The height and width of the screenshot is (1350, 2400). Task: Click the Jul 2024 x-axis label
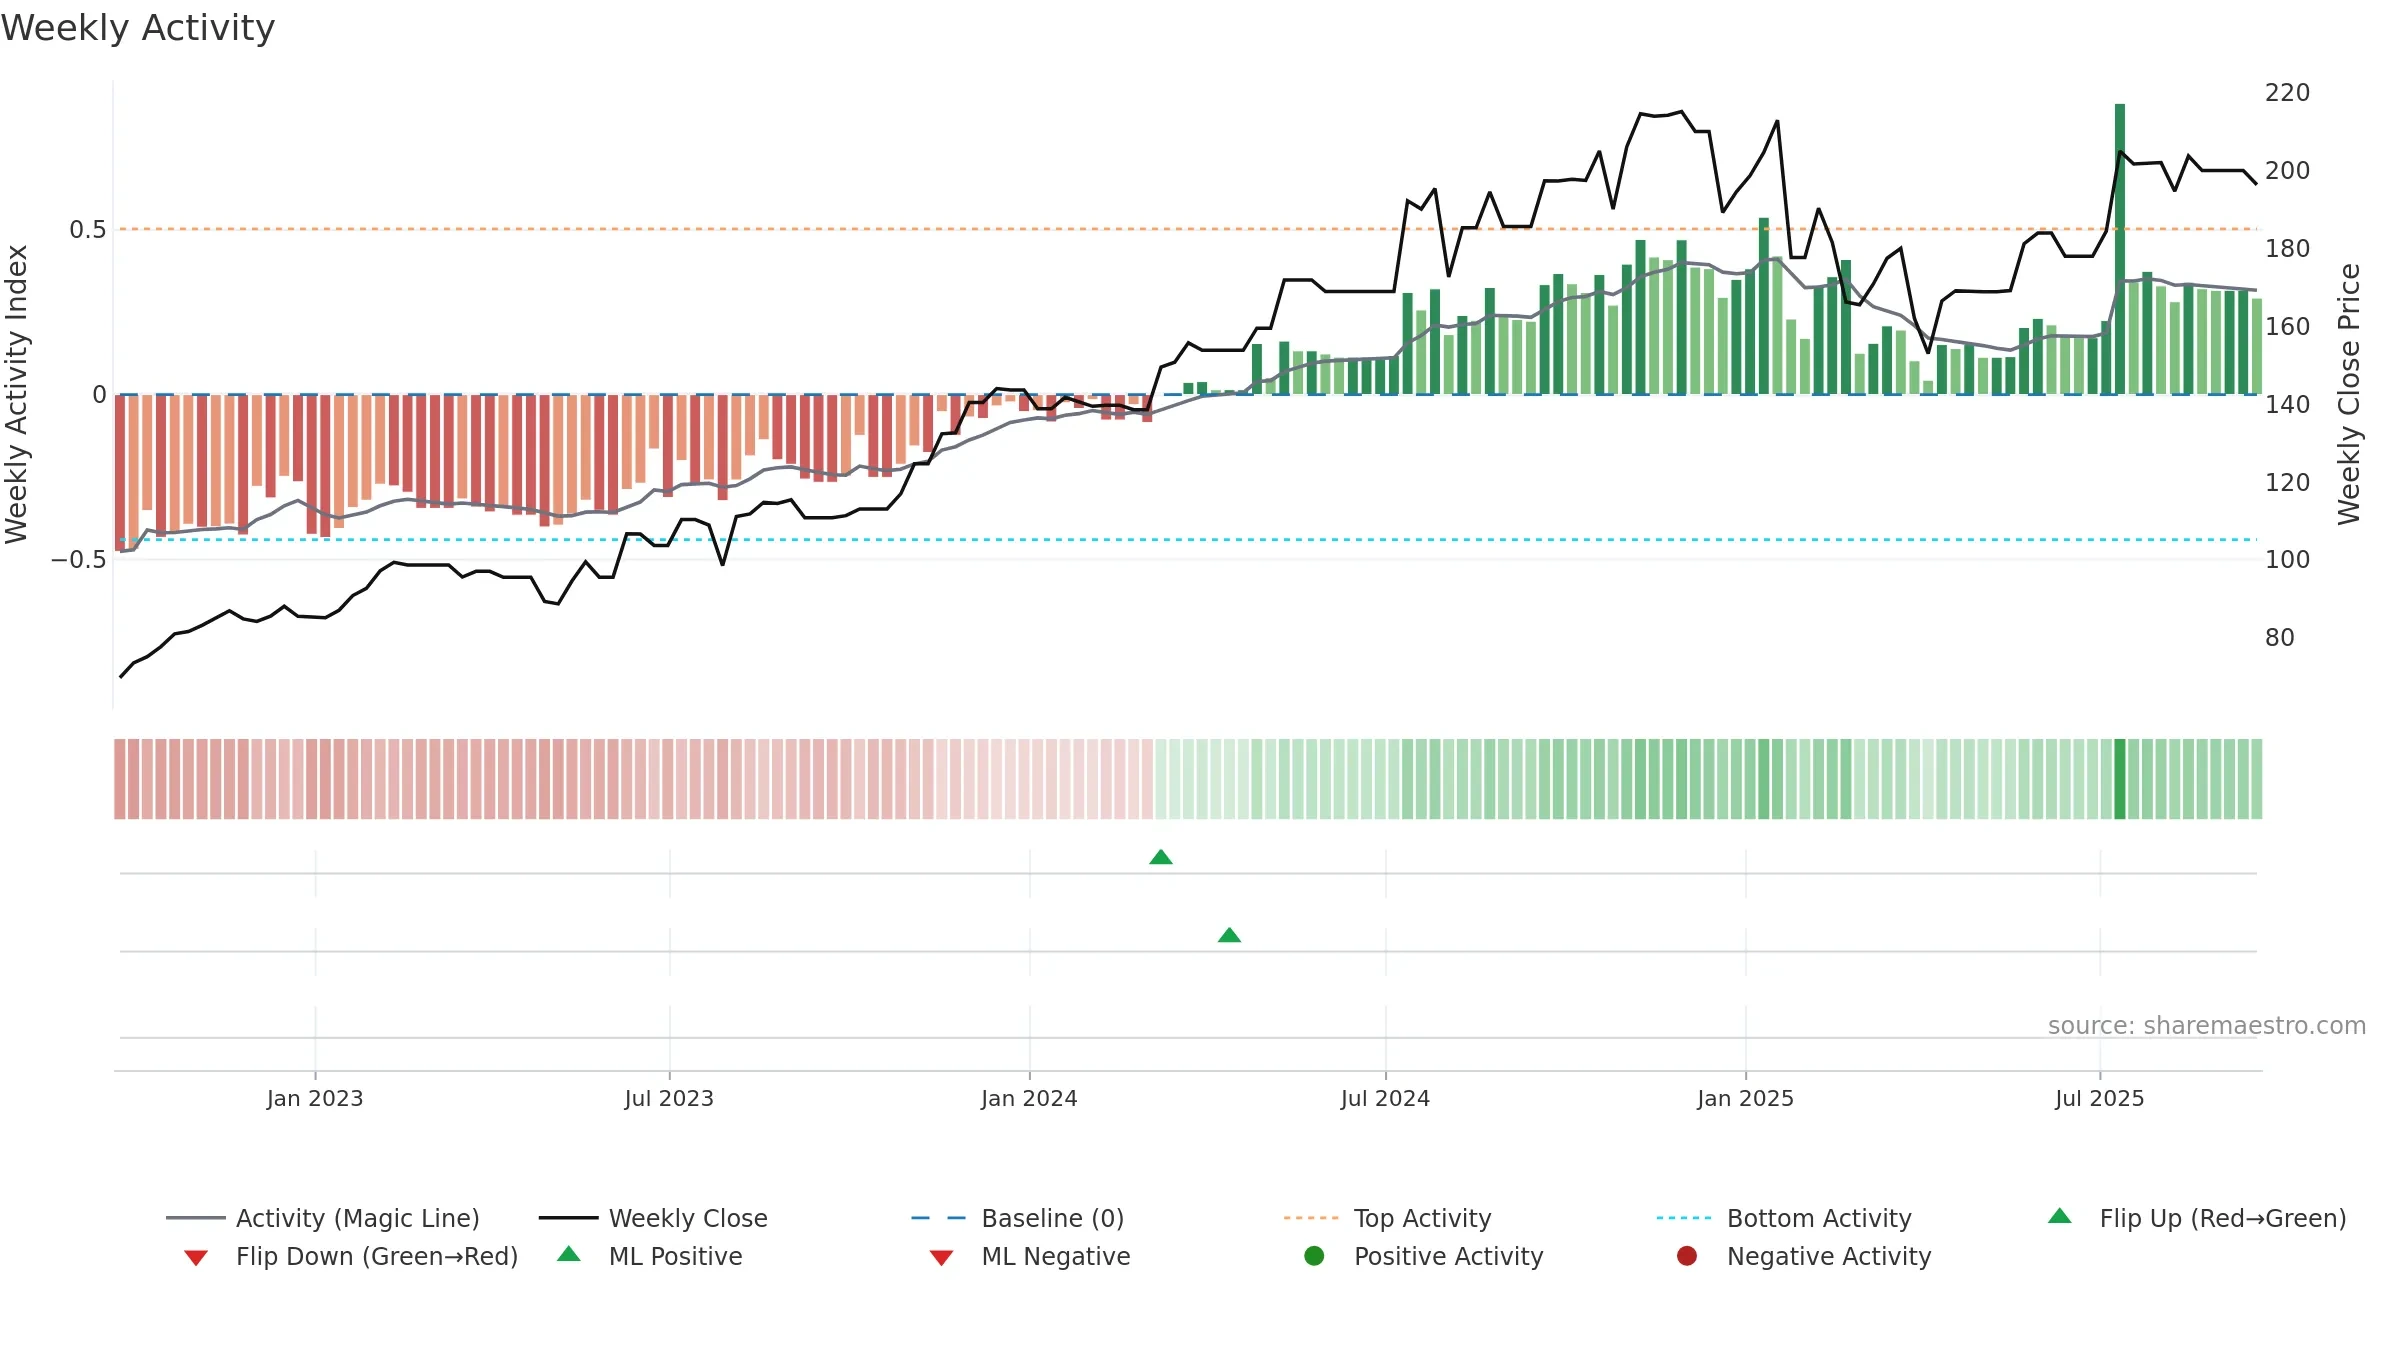[1386, 1098]
